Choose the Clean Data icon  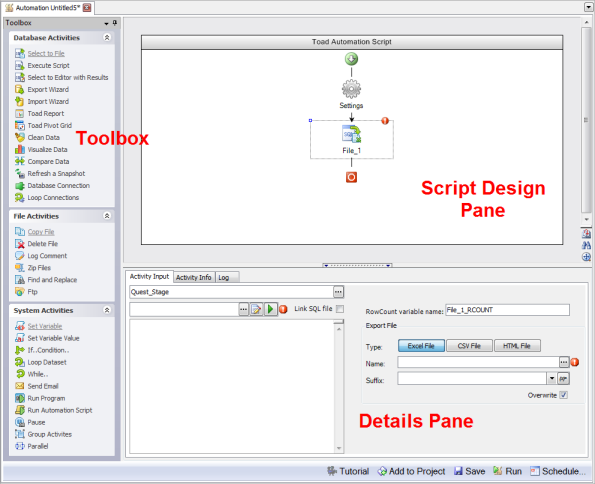[x=20, y=137]
